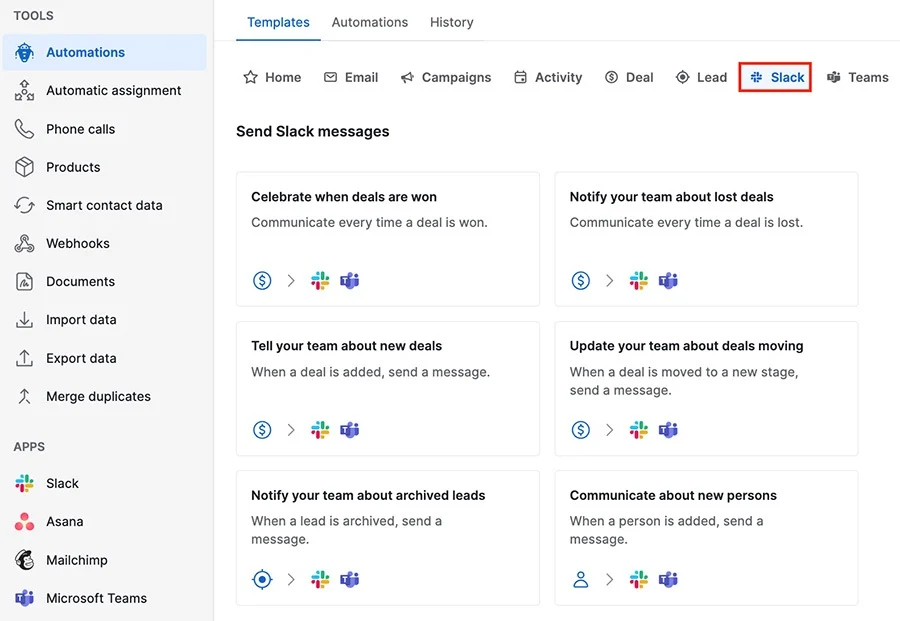Click the Export data upload icon
Viewport: 900px width, 621px height.
[x=24, y=358]
